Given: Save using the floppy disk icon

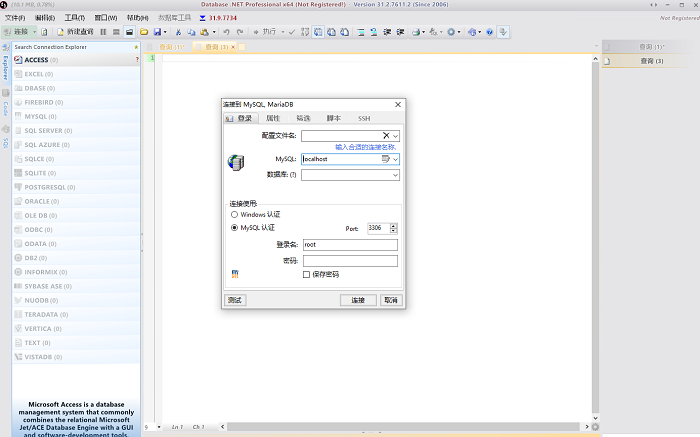Looking at the screenshot, I should click(157, 32).
